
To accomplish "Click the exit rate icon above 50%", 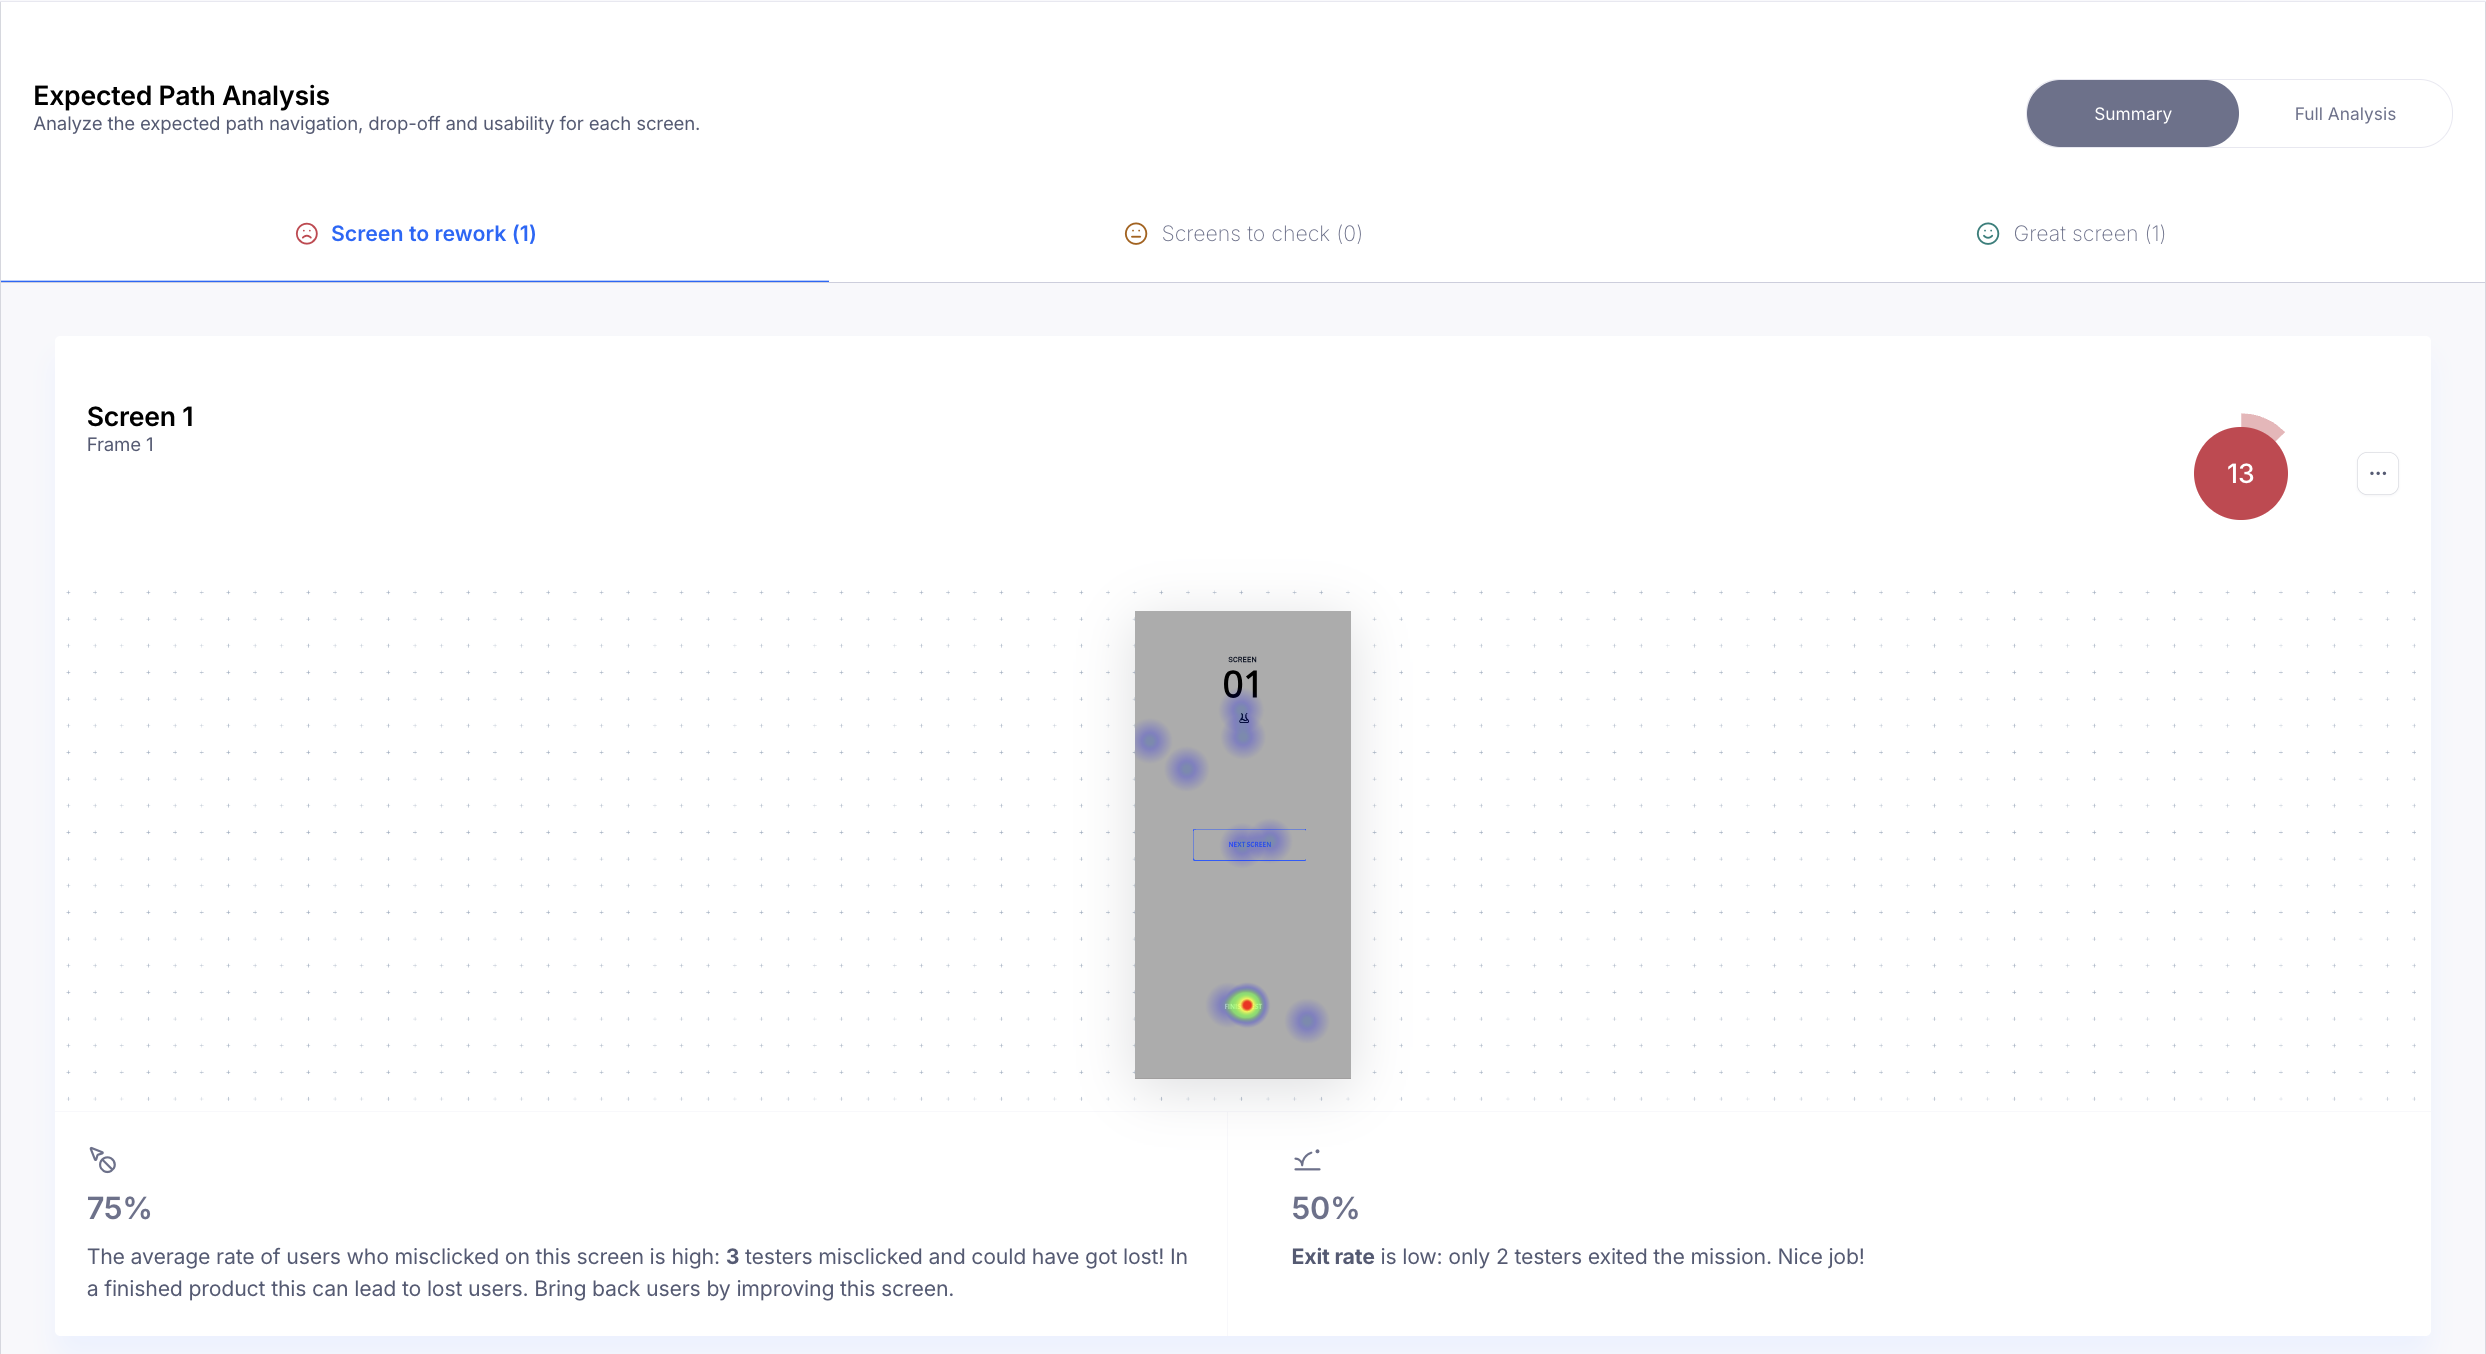I will tap(1307, 1160).
